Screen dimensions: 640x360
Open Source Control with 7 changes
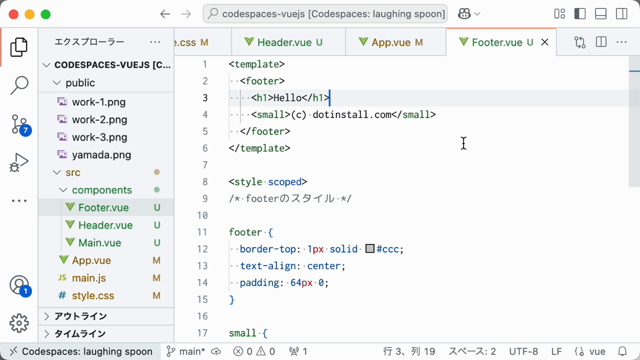[20, 124]
